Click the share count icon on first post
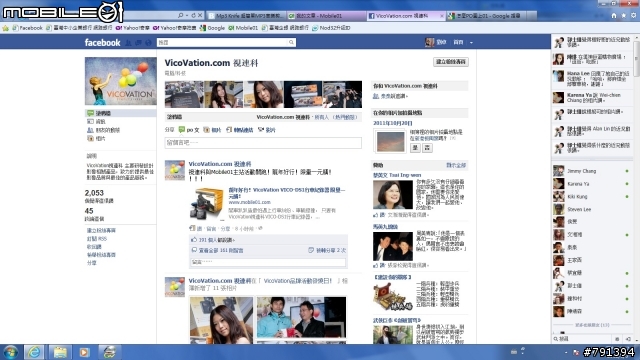640x360 pixels. coord(311,250)
